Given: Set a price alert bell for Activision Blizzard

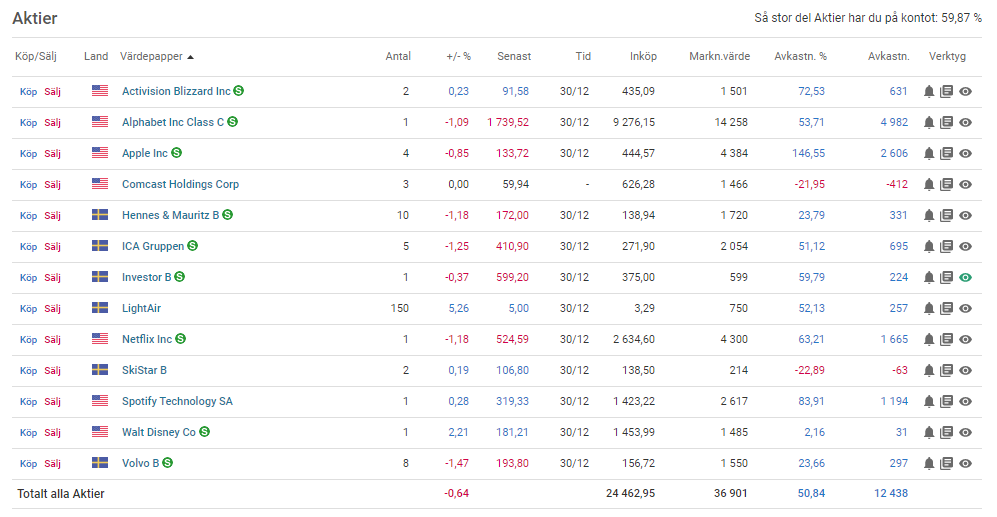Looking at the screenshot, I should coord(929,92).
